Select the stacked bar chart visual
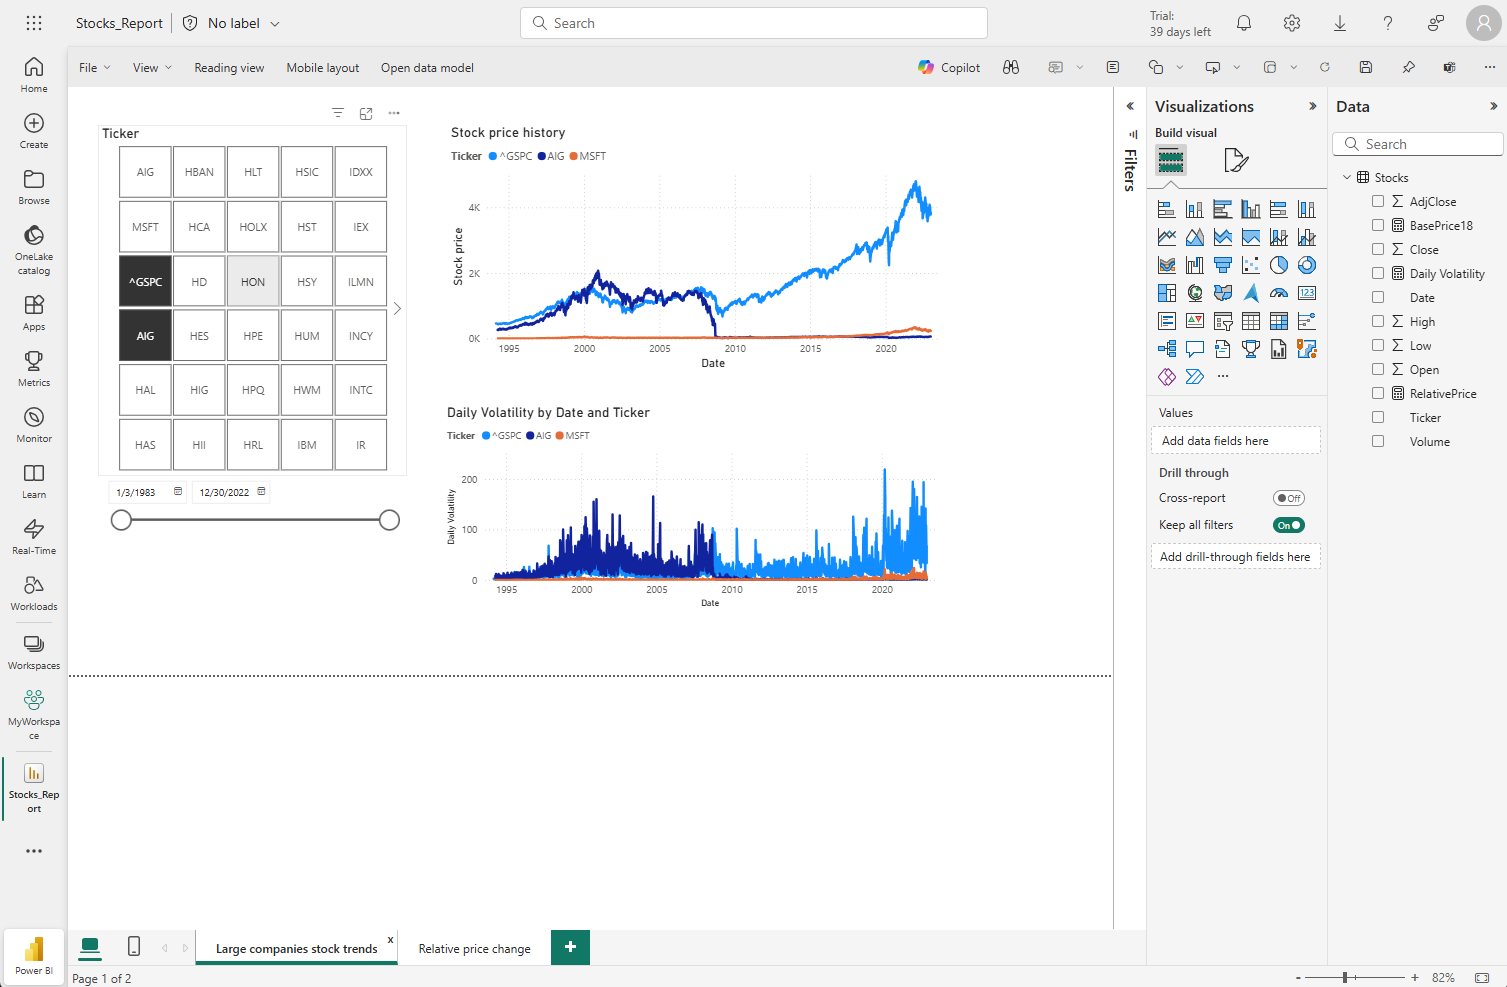Screen dimensions: 1507x987 [x=1166, y=209]
